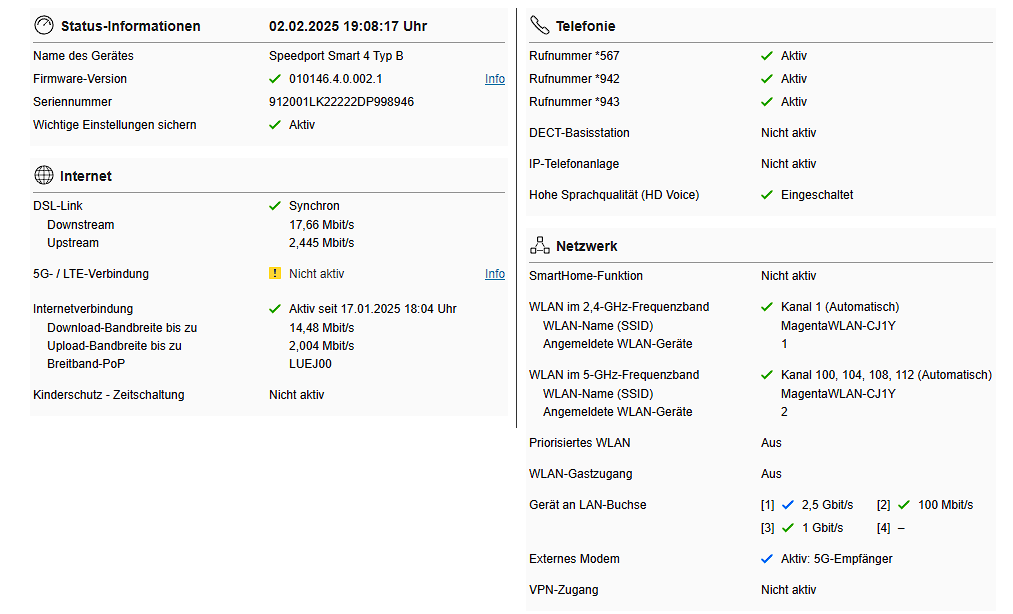
Task: Click the 2.4 GHz MagentaWLAN-CJ1Y SSID
Action: [x=838, y=325]
